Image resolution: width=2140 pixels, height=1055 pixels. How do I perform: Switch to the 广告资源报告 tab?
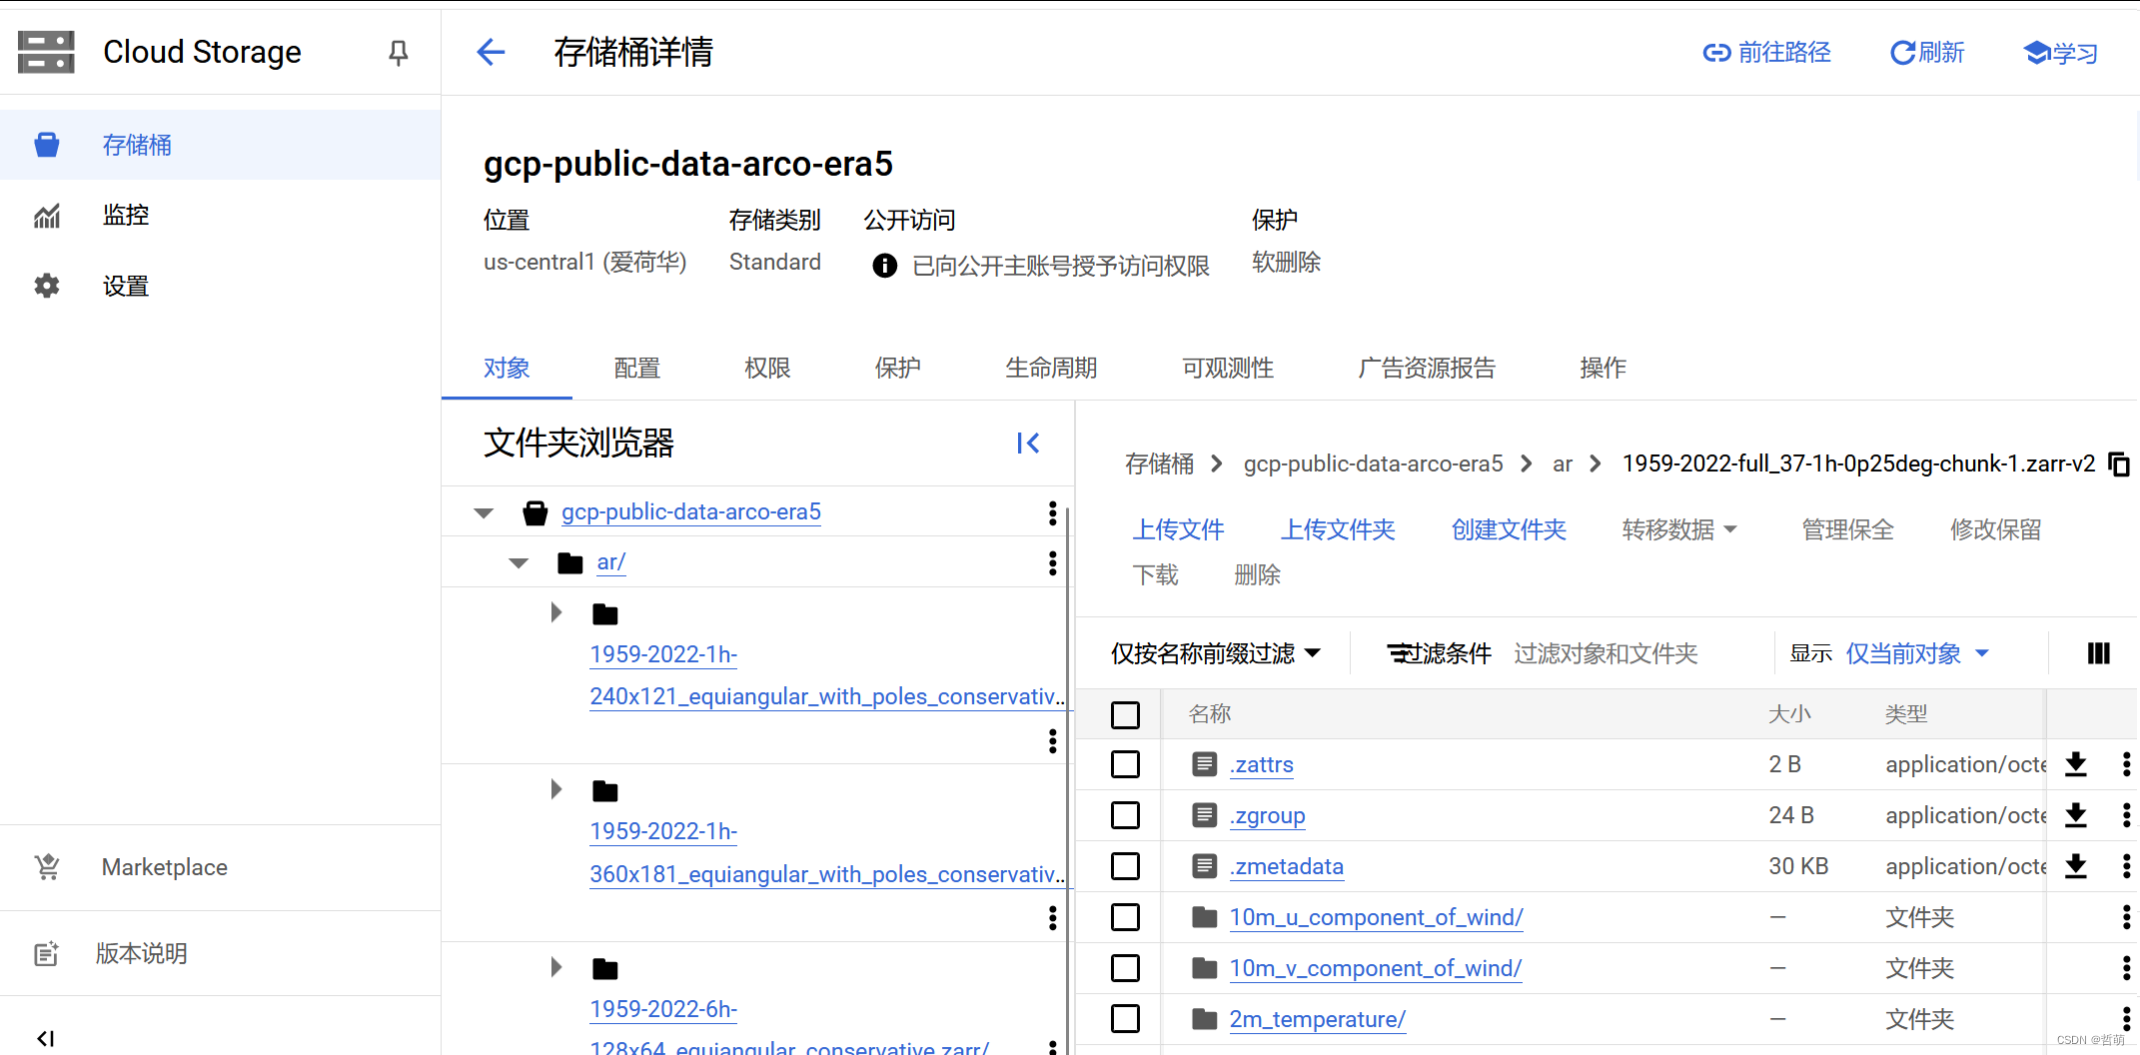pyautogui.click(x=1427, y=368)
